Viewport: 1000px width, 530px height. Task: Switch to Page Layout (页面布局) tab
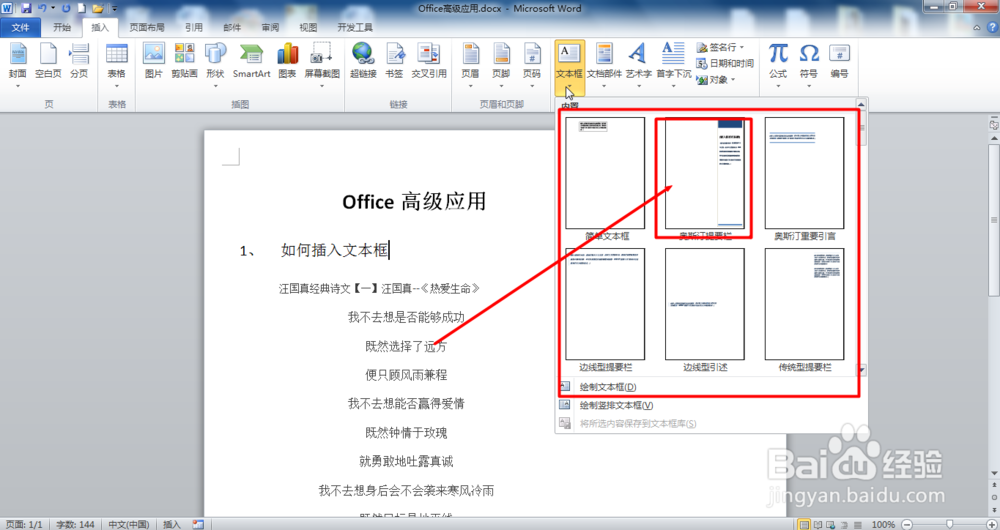pyautogui.click(x=147, y=27)
